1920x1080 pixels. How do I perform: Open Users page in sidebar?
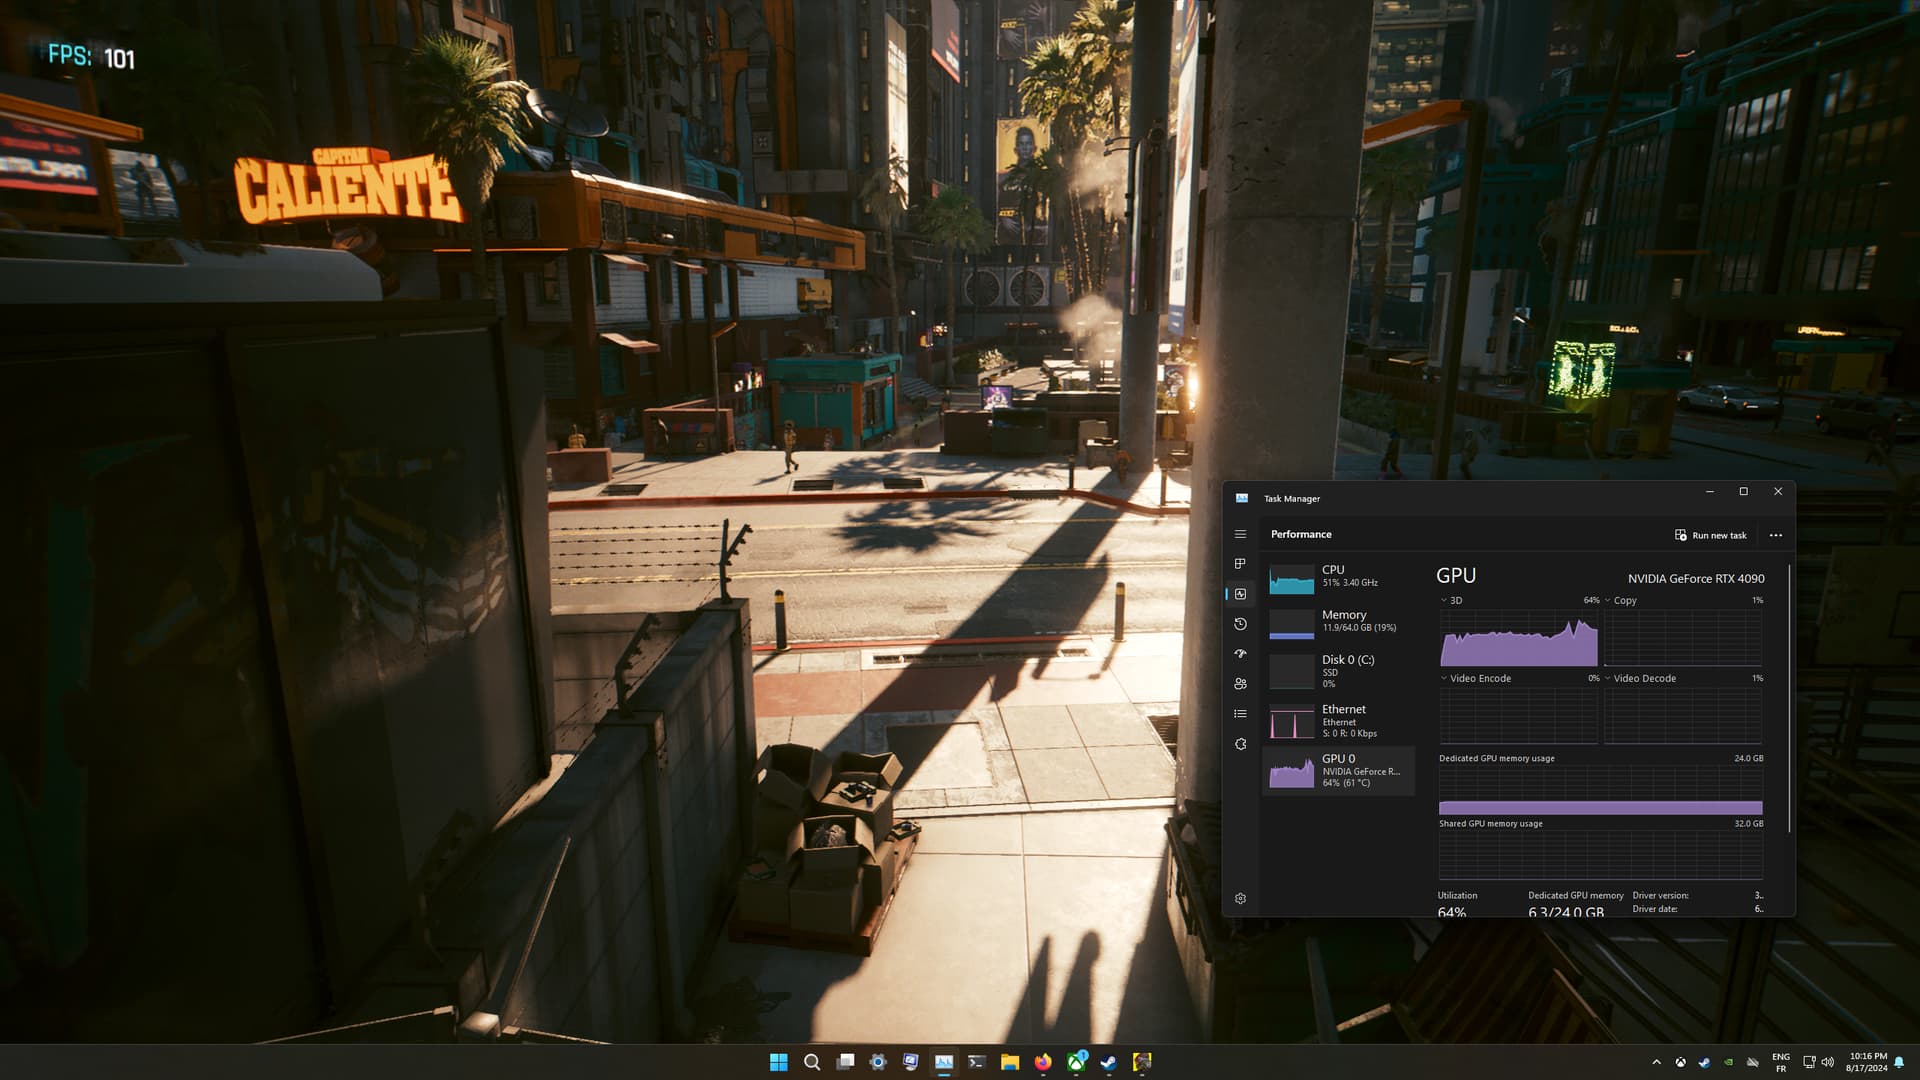click(x=1240, y=684)
